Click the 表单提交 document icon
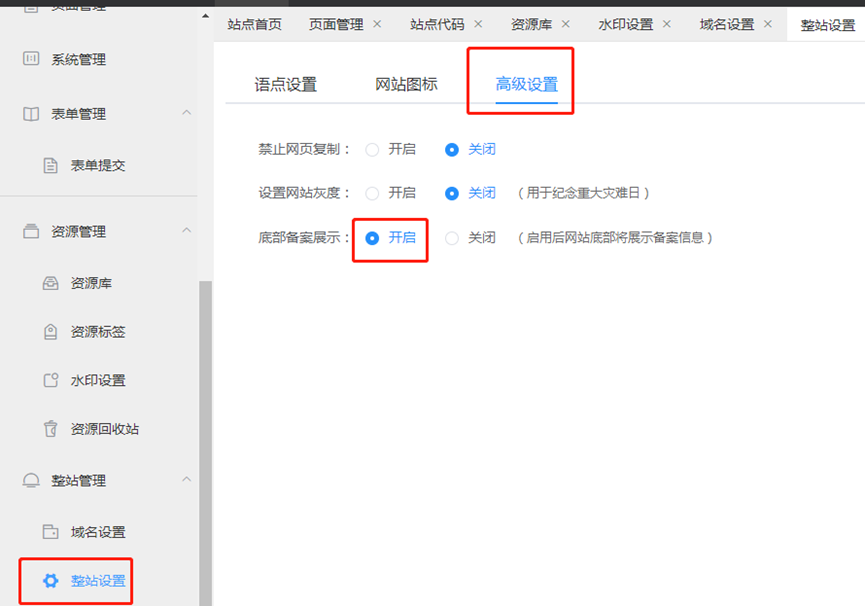 [50, 166]
